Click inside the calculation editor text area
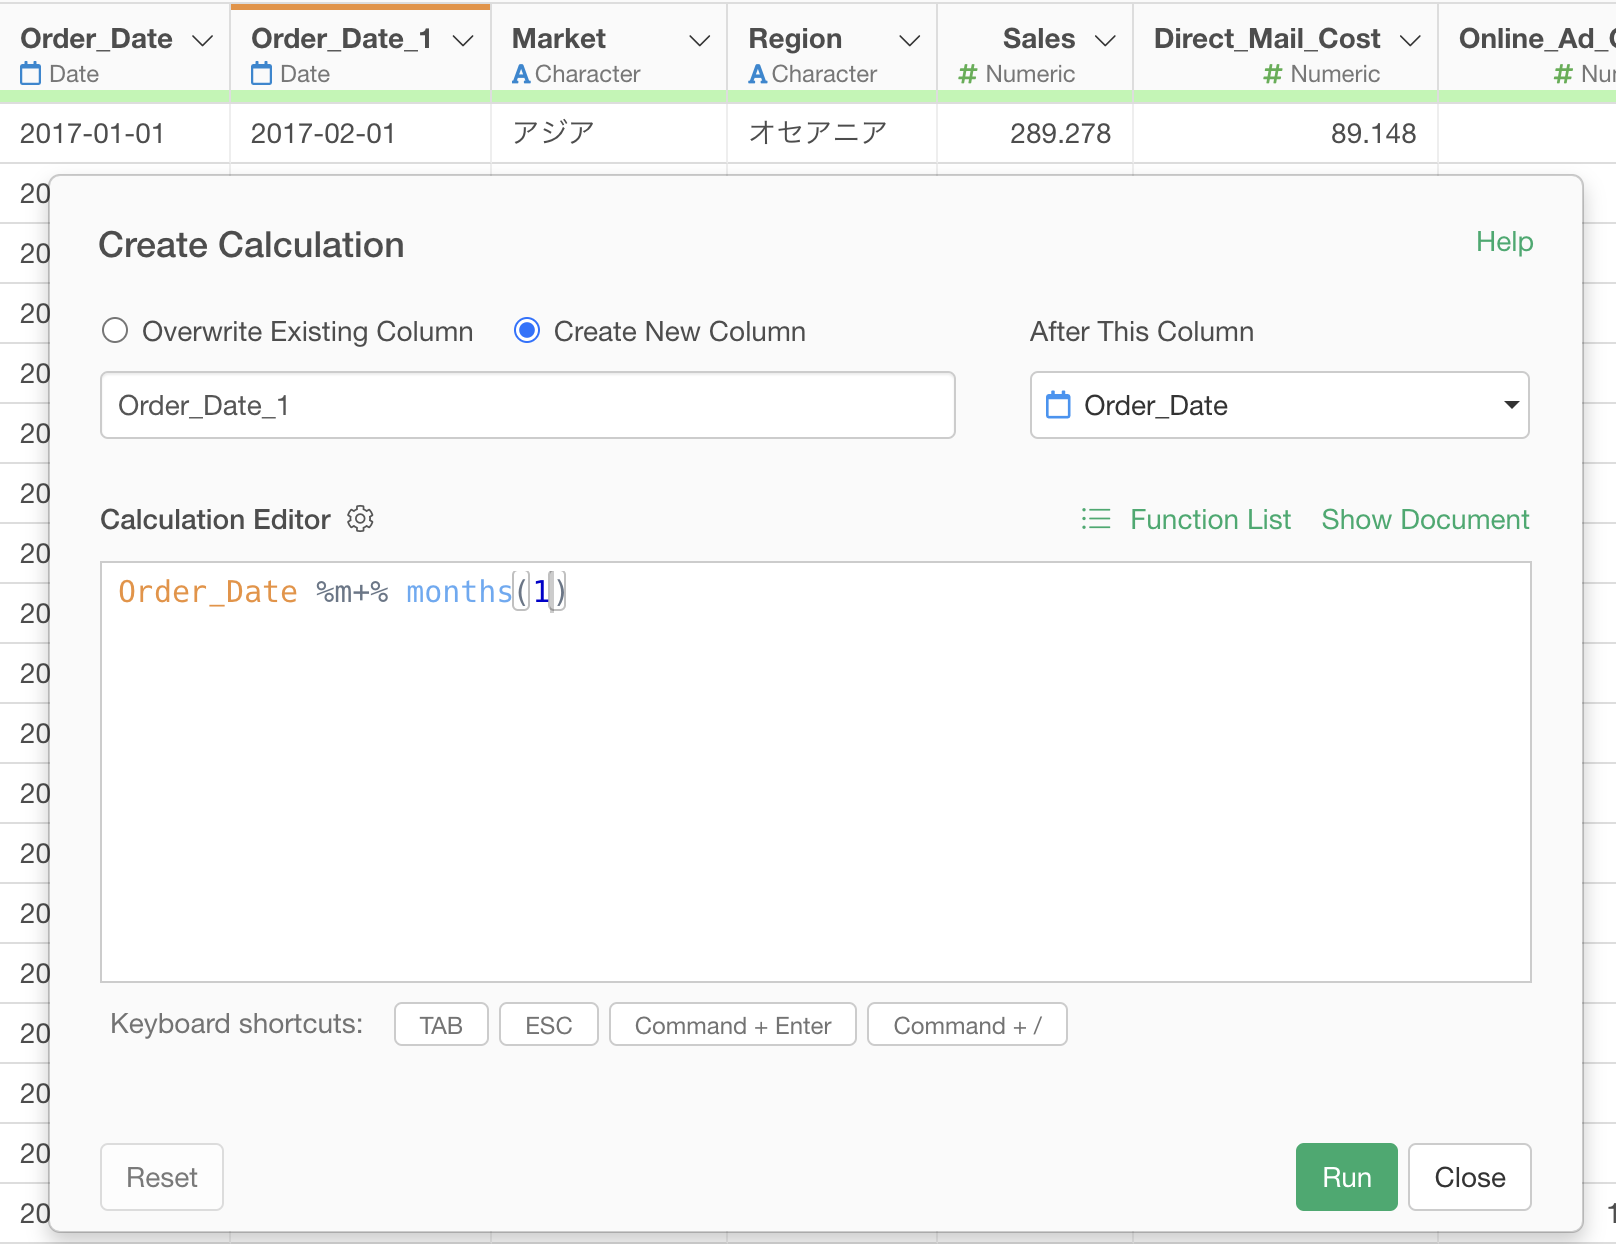1616x1244 pixels. click(x=816, y=772)
